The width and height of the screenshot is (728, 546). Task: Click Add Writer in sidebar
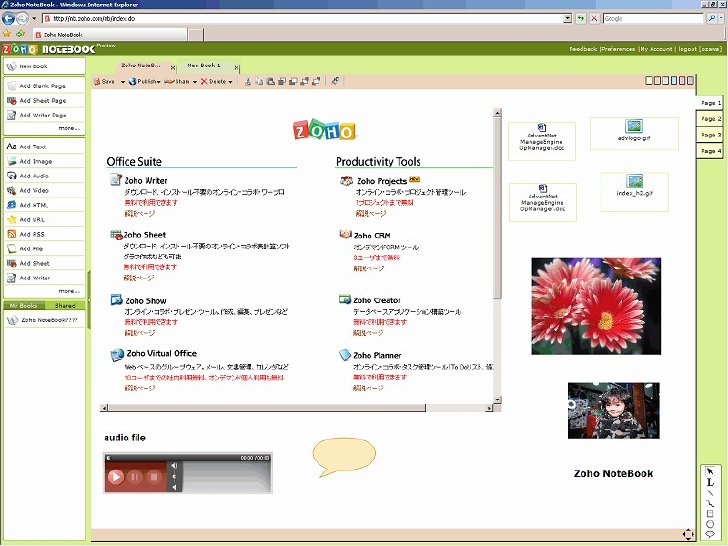(44, 278)
